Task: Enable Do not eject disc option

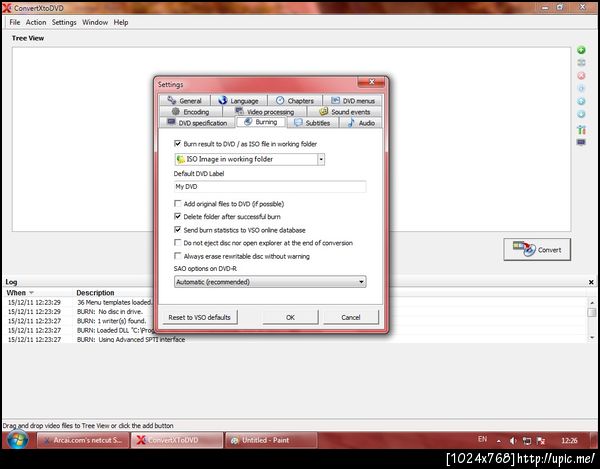Action: pyautogui.click(x=178, y=243)
